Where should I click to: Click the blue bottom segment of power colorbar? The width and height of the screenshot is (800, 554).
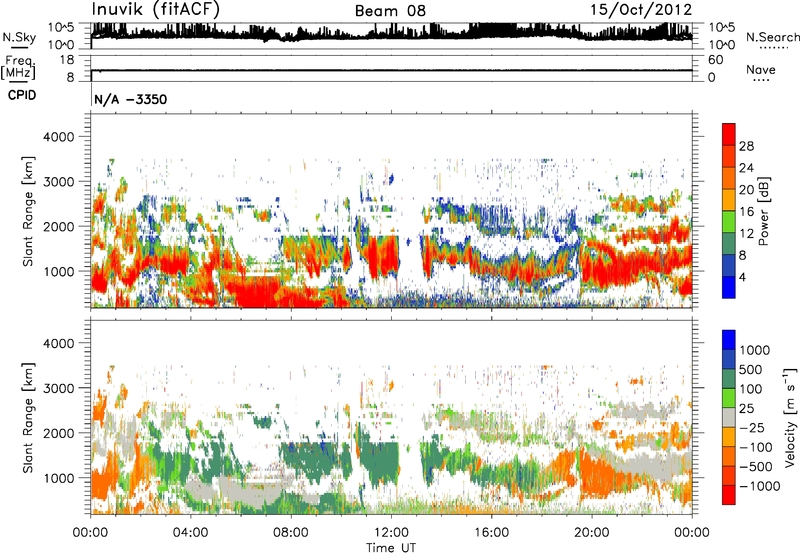(x=729, y=288)
